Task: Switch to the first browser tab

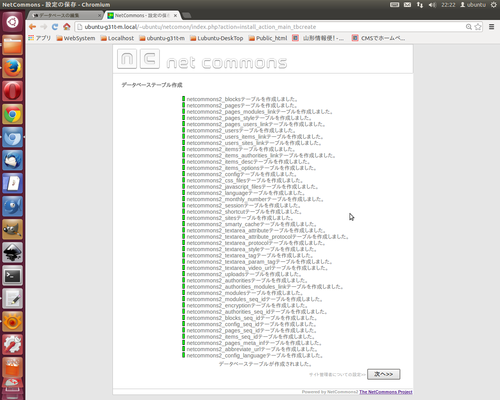Action: 65,15
